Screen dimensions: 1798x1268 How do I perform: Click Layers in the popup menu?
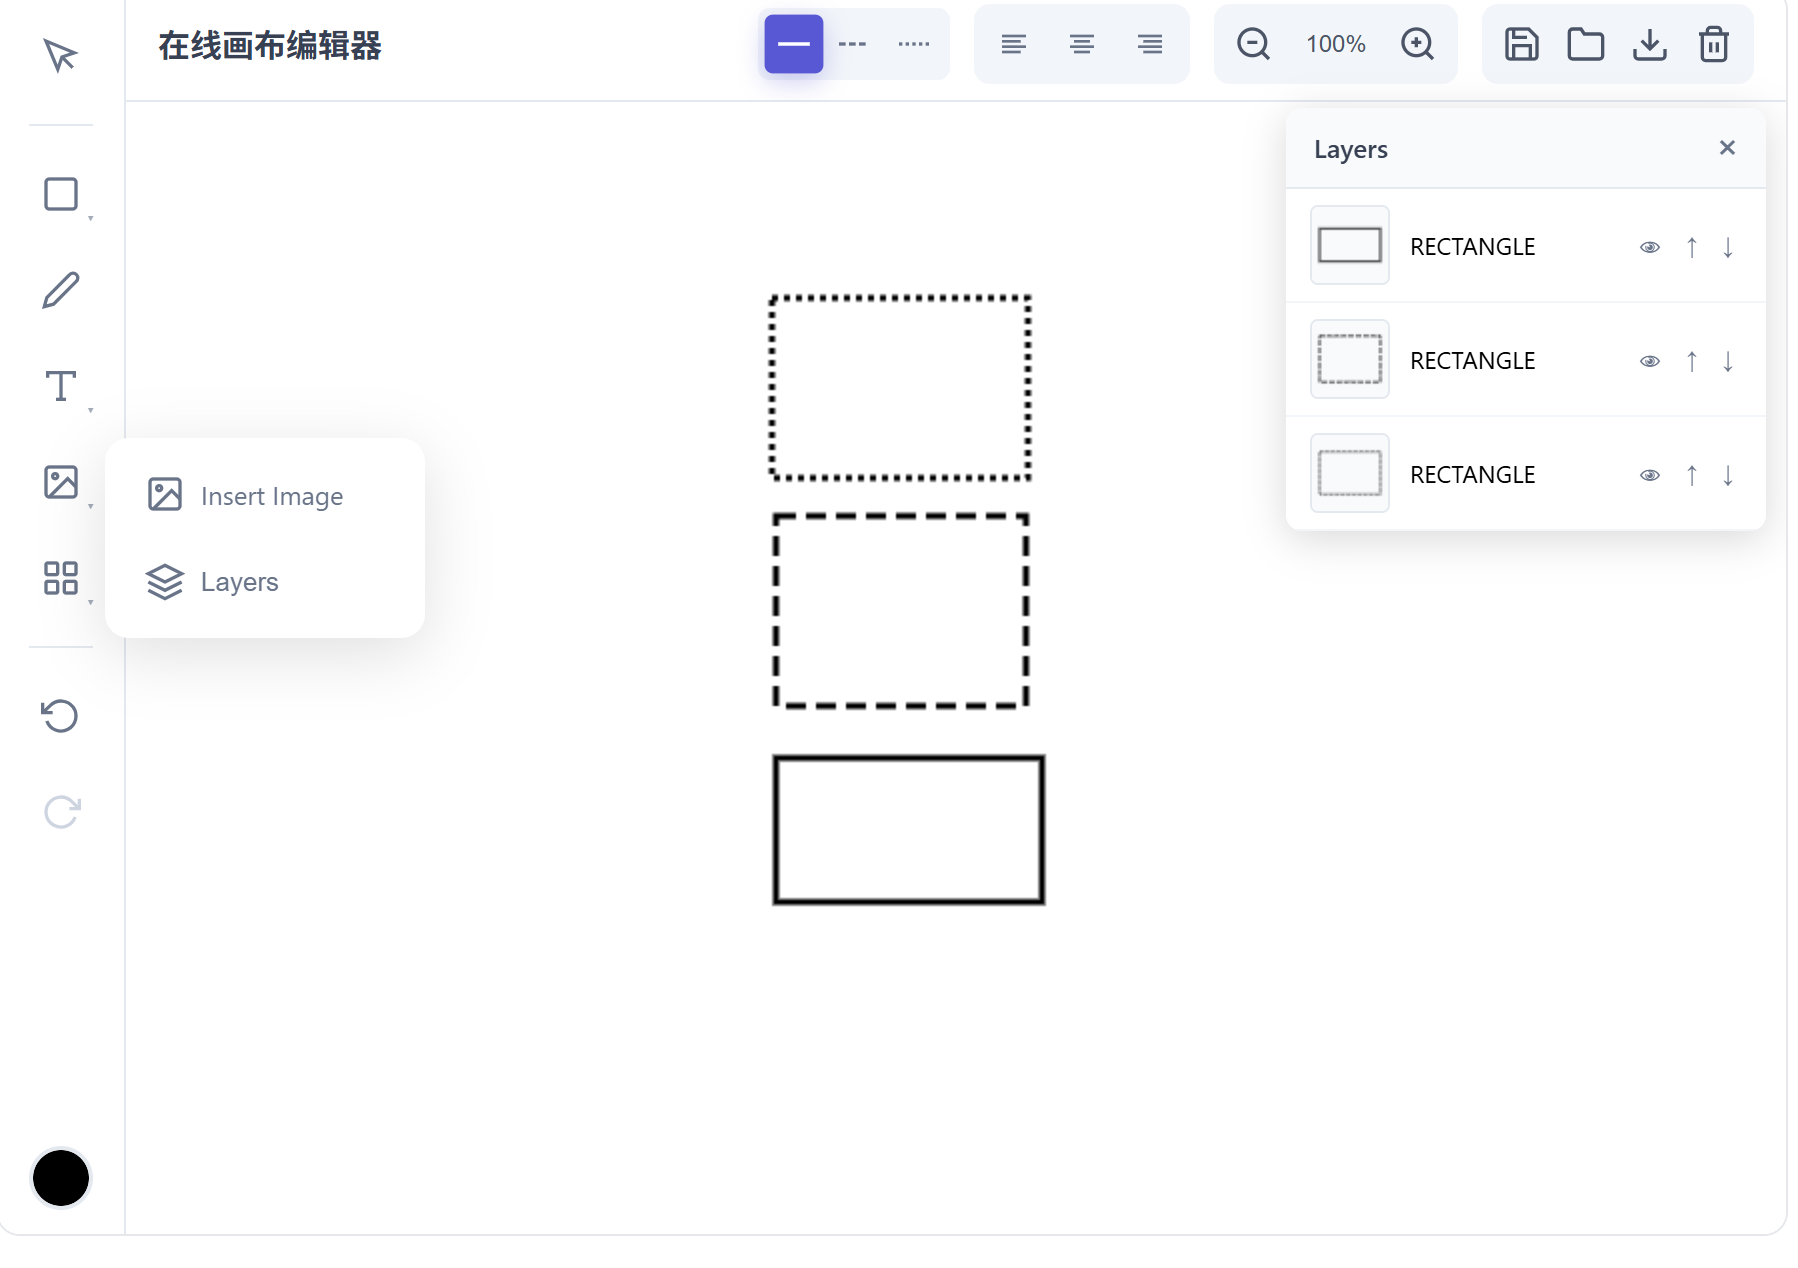(x=239, y=581)
